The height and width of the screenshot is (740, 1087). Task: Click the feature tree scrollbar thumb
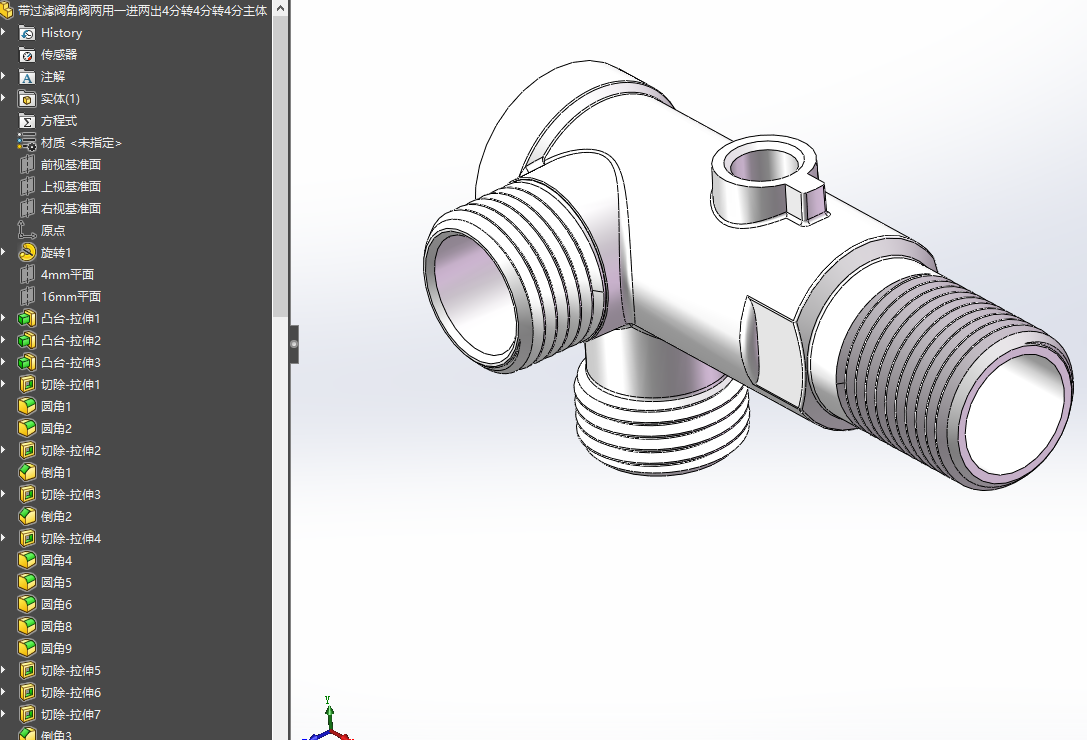(280, 166)
